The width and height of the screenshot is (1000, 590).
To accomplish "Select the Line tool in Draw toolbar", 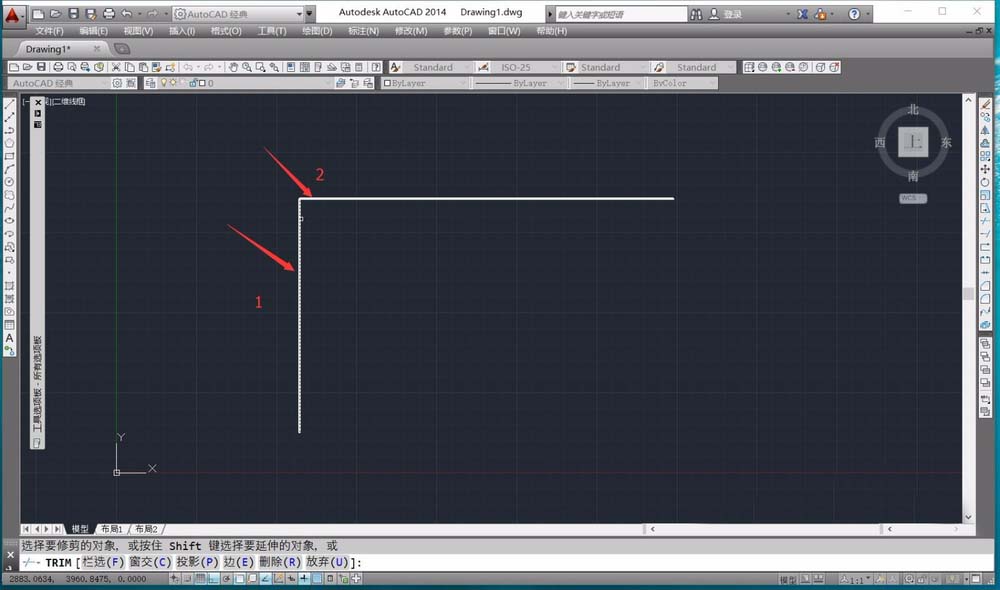I will click(x=10, y=104).
